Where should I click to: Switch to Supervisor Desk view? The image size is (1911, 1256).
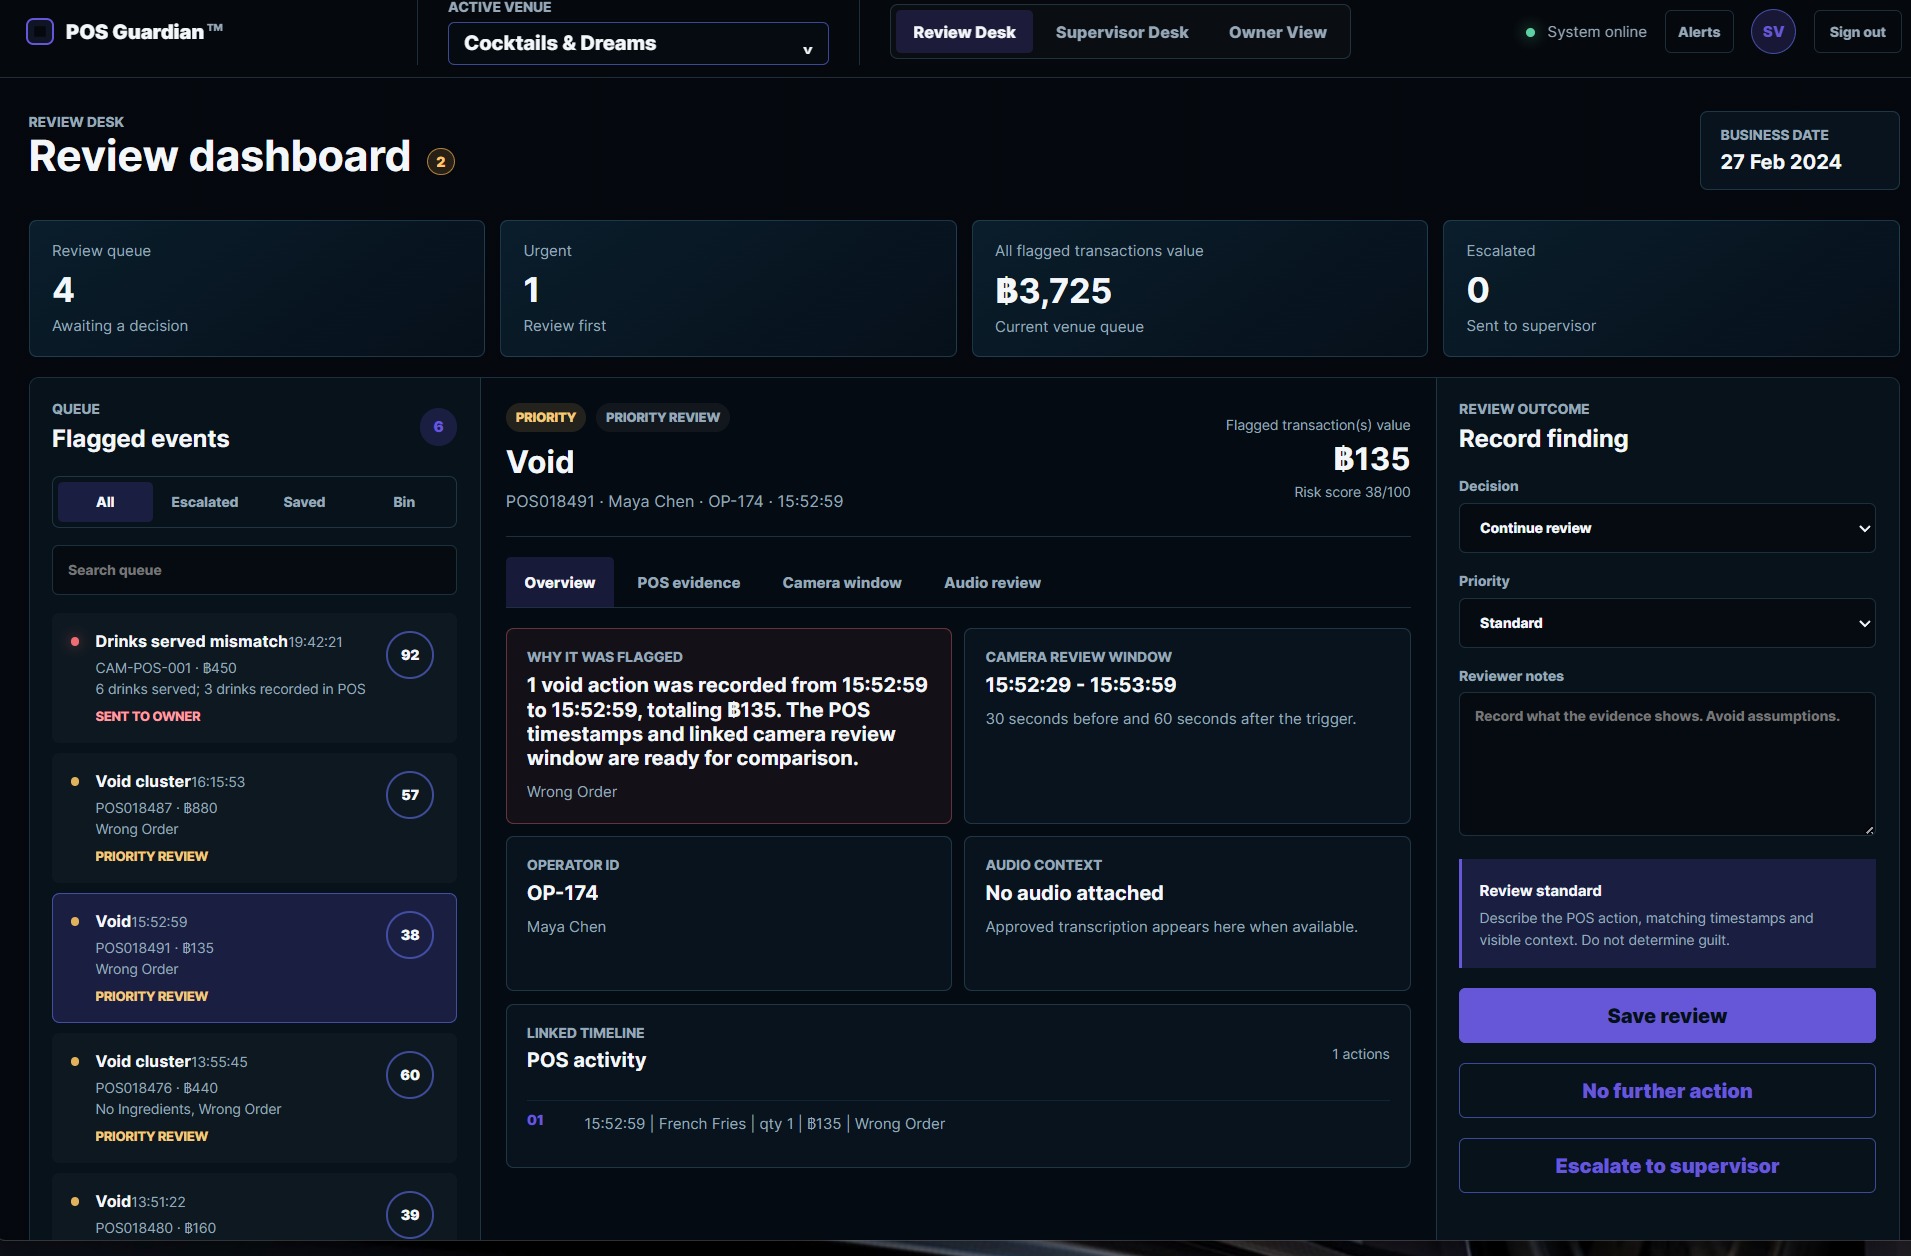pyautogui.click(x=1122, y=32)
